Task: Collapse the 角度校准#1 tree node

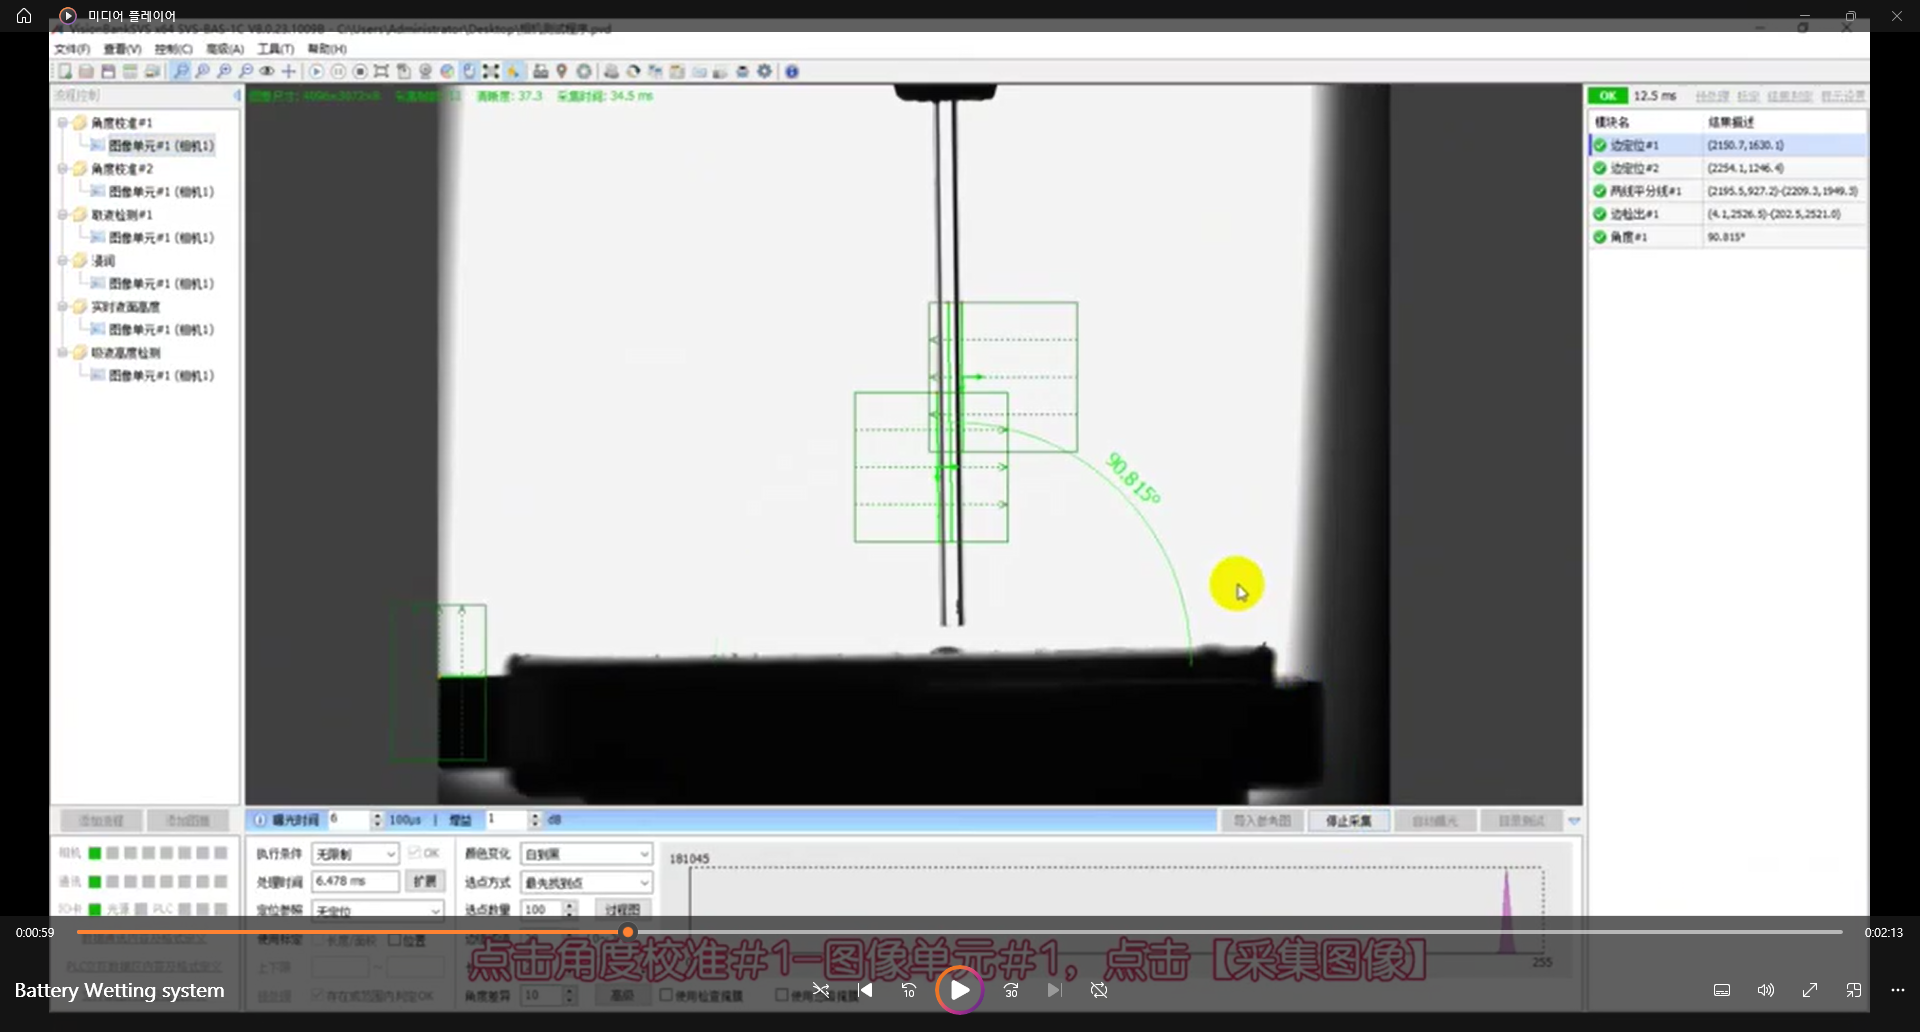Action: click(62, 122)
